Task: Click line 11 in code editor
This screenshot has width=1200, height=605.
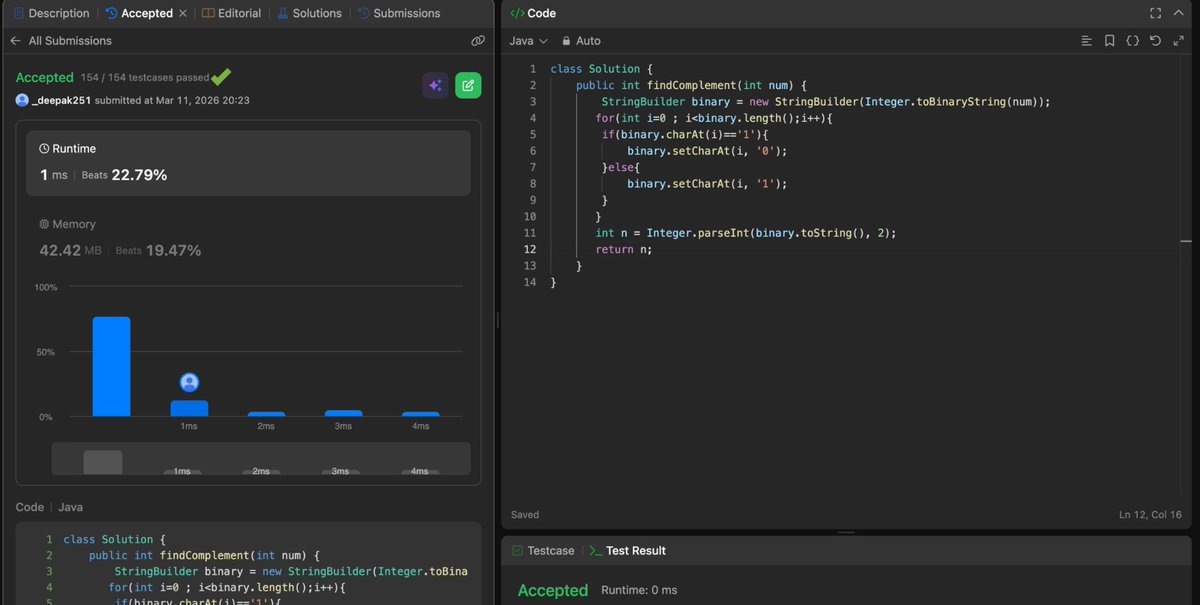Action: pyautogui.click(x=745, y=233)
